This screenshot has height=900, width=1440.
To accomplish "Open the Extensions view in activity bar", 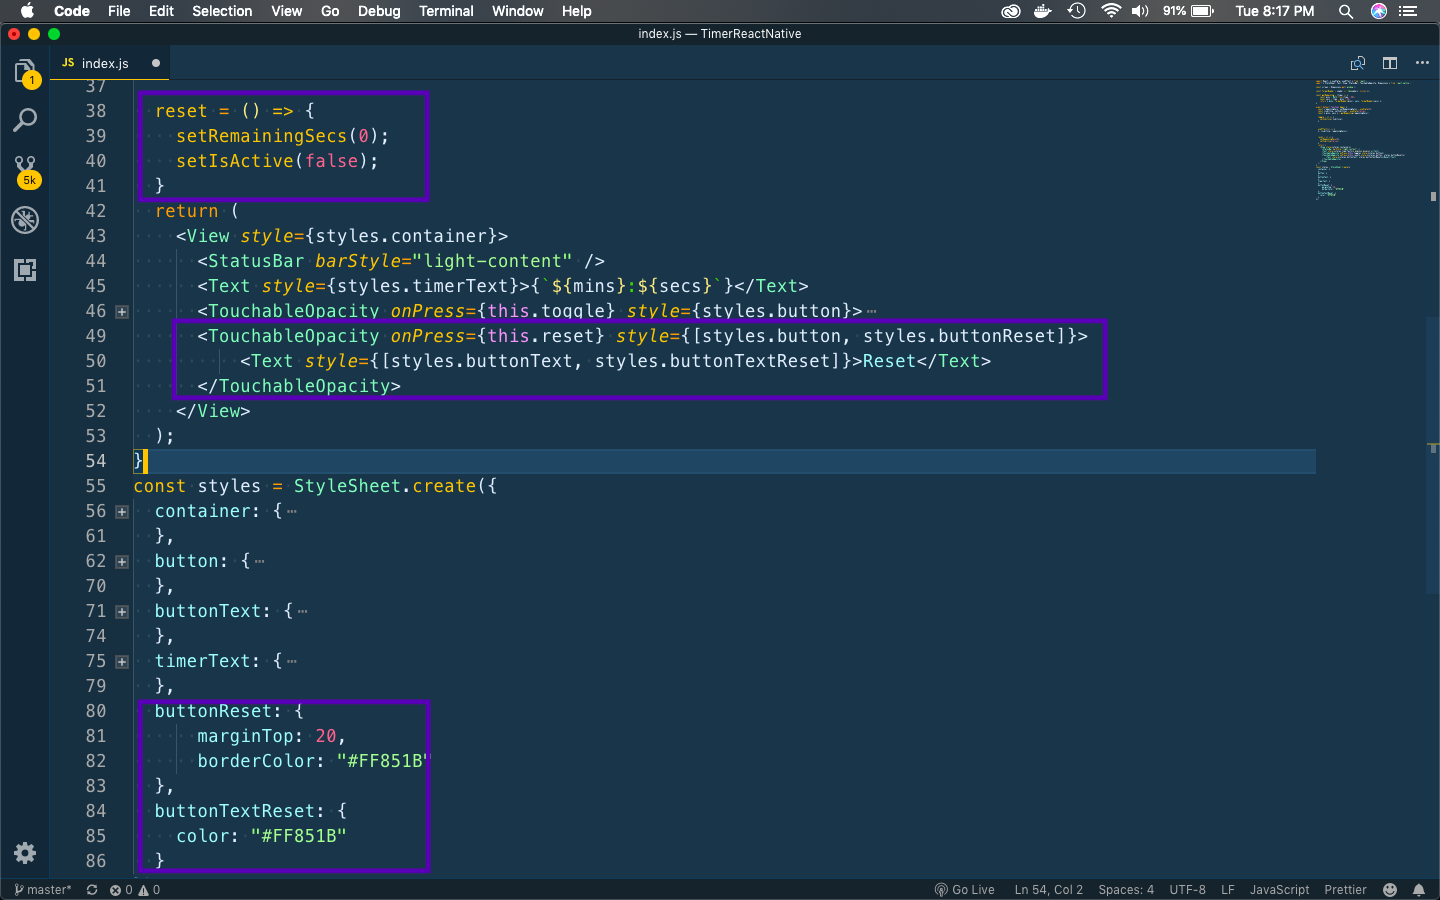I will pos(25,269).
